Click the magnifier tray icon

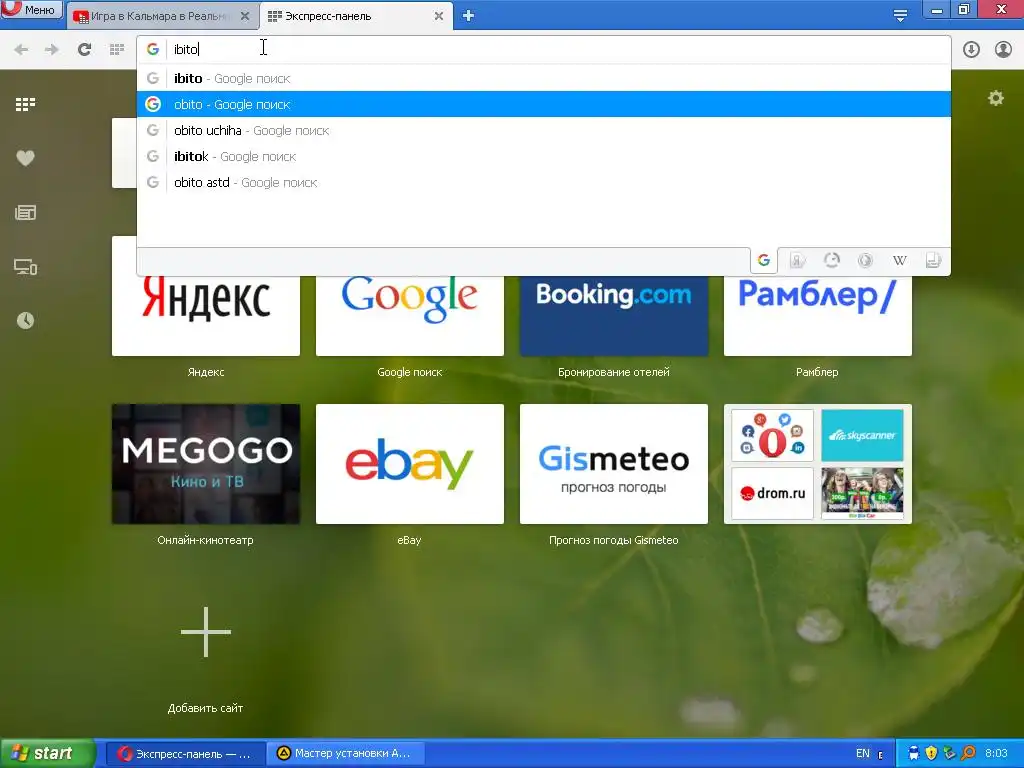tap(968, 754)
